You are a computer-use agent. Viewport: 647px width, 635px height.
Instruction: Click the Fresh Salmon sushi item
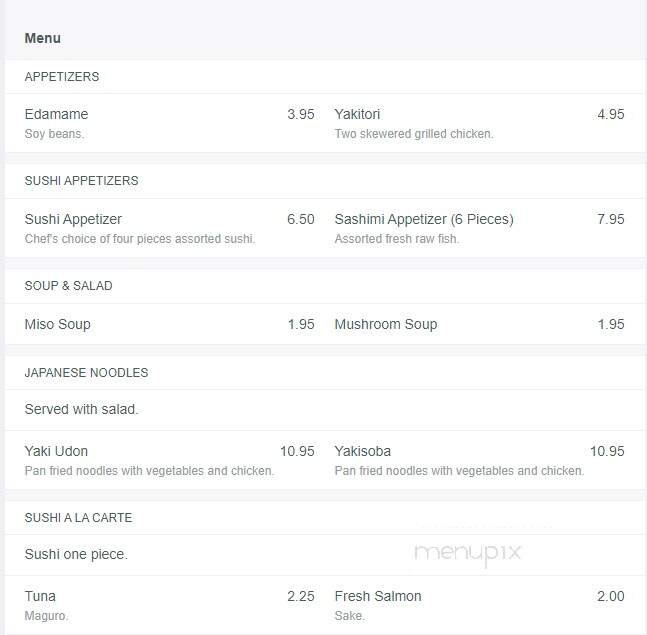coord(378,596)
